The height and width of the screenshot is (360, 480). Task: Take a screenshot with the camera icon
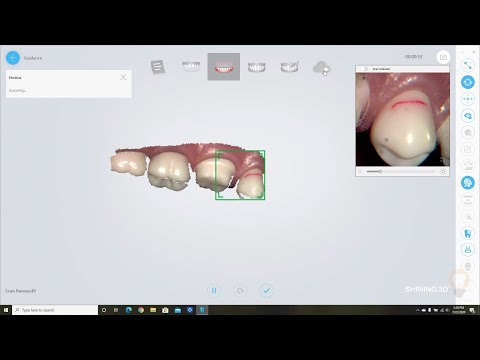(443, 57)
